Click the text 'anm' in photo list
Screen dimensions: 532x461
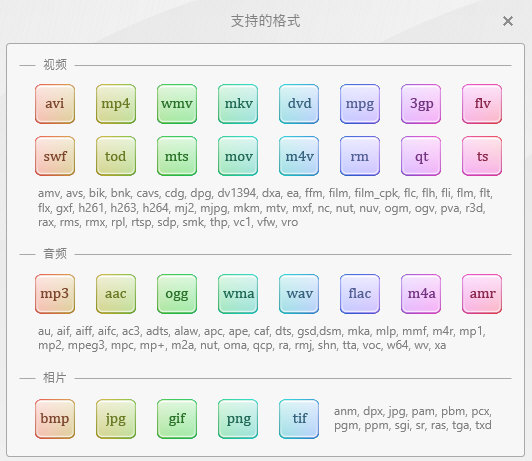[x=346, y=411]
